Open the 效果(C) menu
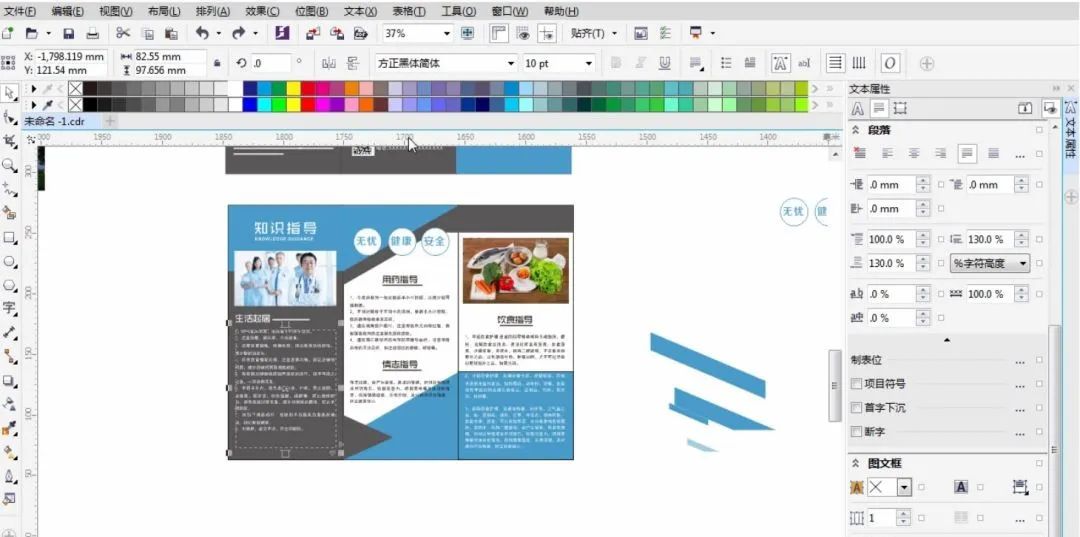This screenshot has height=537, width=1080. (262, 12)
